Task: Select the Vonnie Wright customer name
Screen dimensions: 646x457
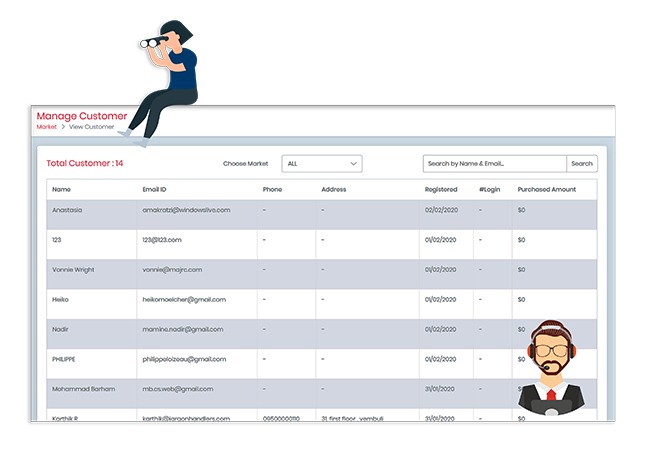Action: pos(73,270)
